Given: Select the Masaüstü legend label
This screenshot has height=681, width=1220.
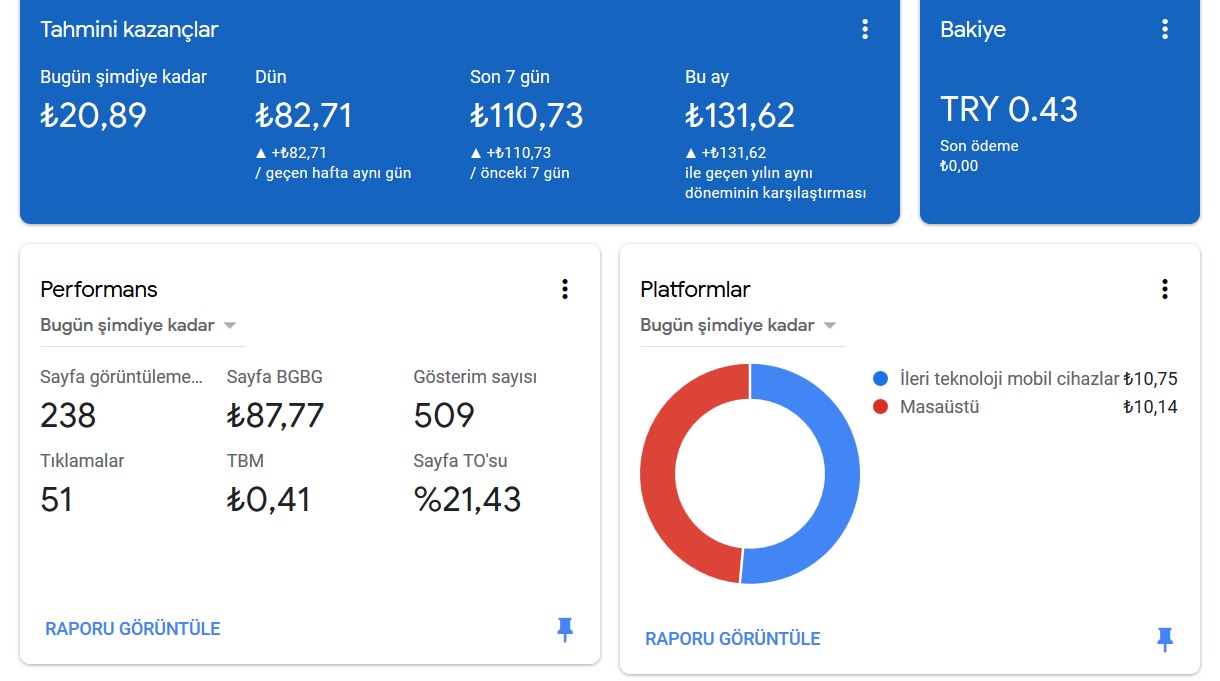Looking at the screenshot, I should (x=940, y=407).
